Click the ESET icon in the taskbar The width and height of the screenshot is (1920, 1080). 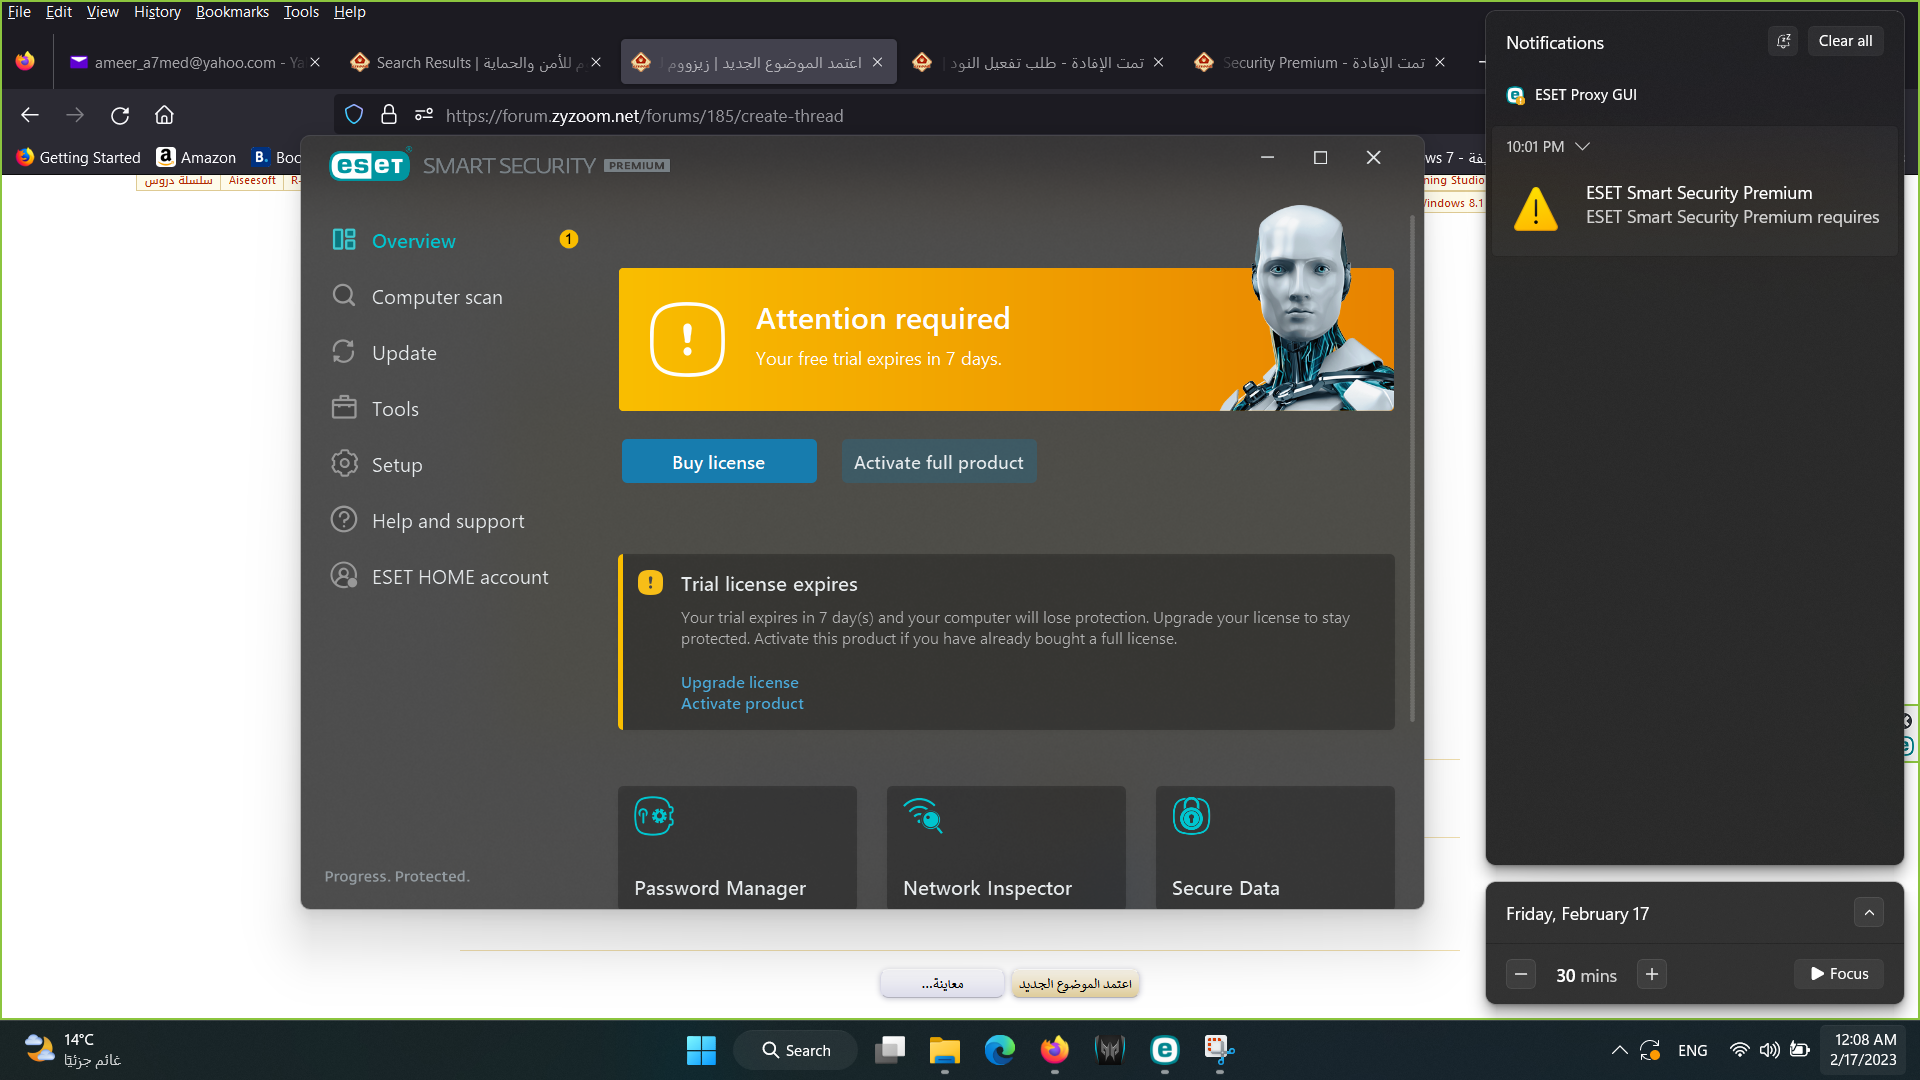tap(1165, 1050)
